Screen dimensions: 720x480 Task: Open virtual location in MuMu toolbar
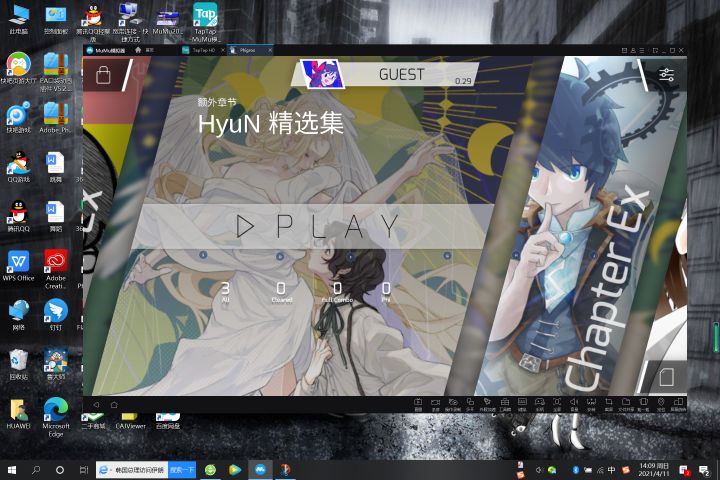661,404
